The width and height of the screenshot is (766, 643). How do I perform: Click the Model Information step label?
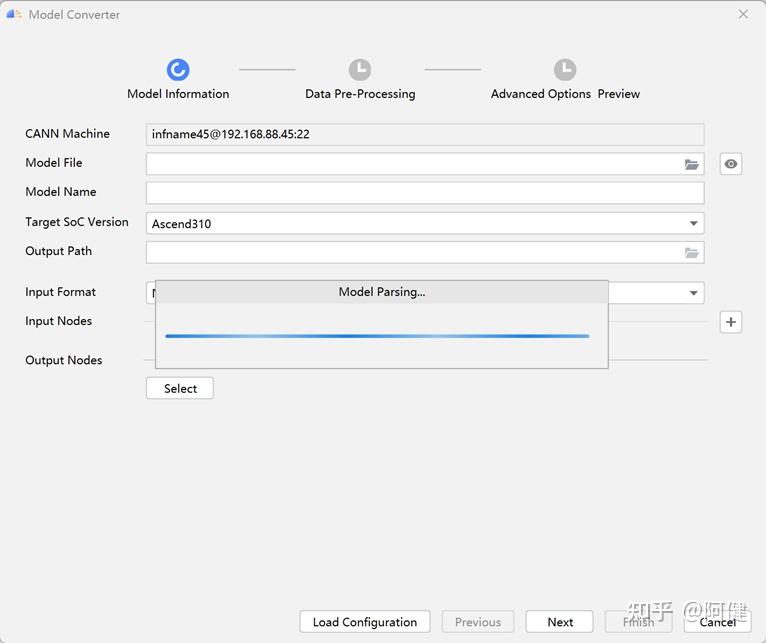coord(178,94)
